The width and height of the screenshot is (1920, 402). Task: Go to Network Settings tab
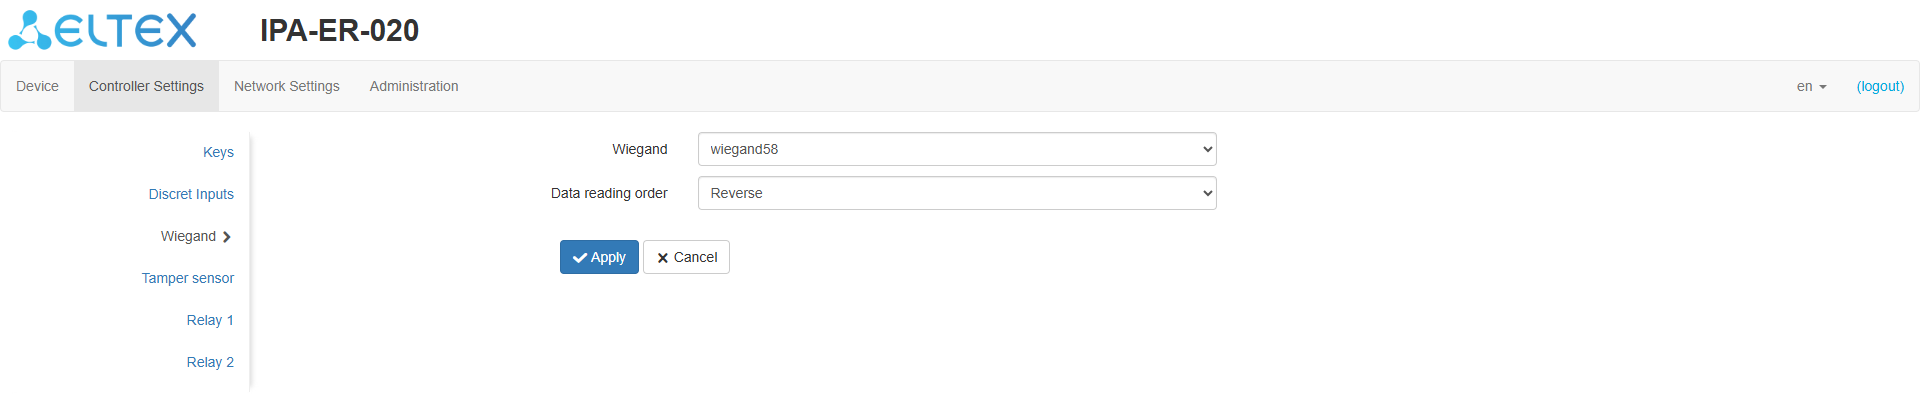point(287,86)
